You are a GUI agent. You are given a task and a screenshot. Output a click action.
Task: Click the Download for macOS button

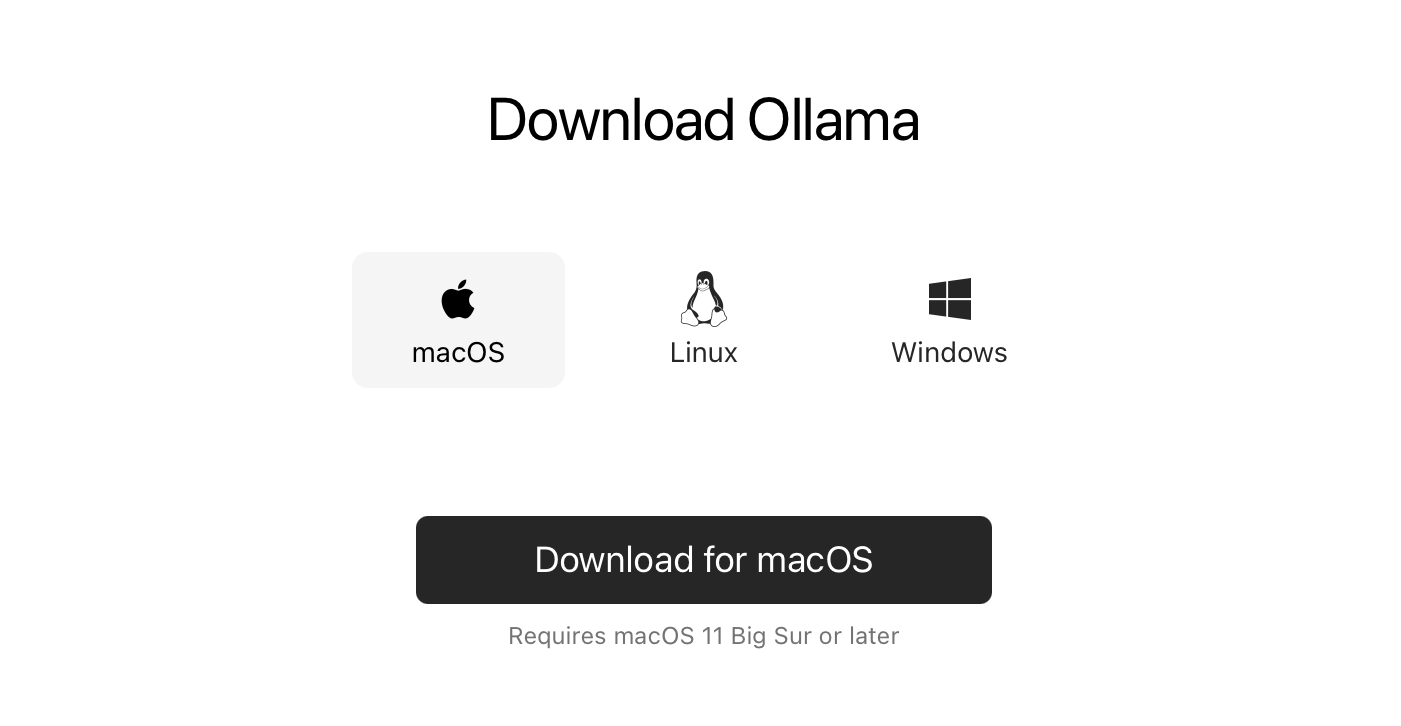[704, 560]
